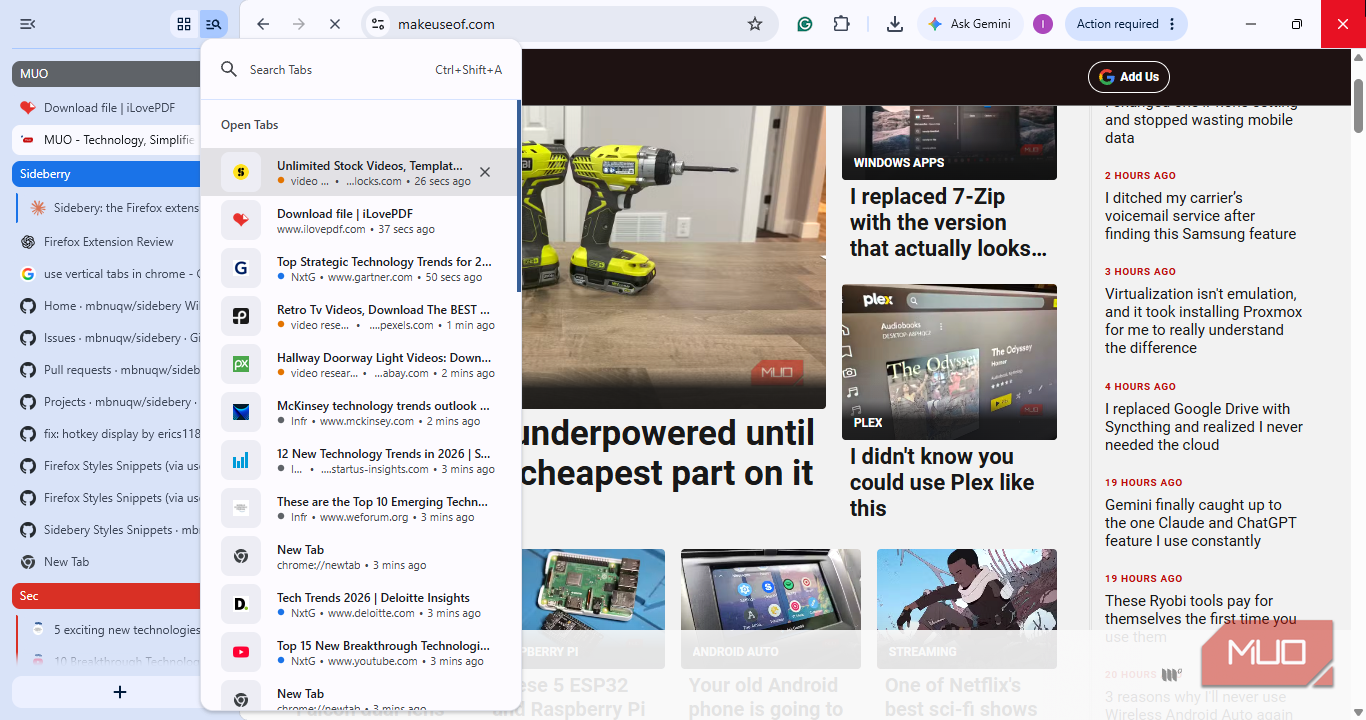This screenshot has width=1366, height=720.
Task: Switch to the Download file | iLovePDF sidebar tab
Action: [106, 108]
